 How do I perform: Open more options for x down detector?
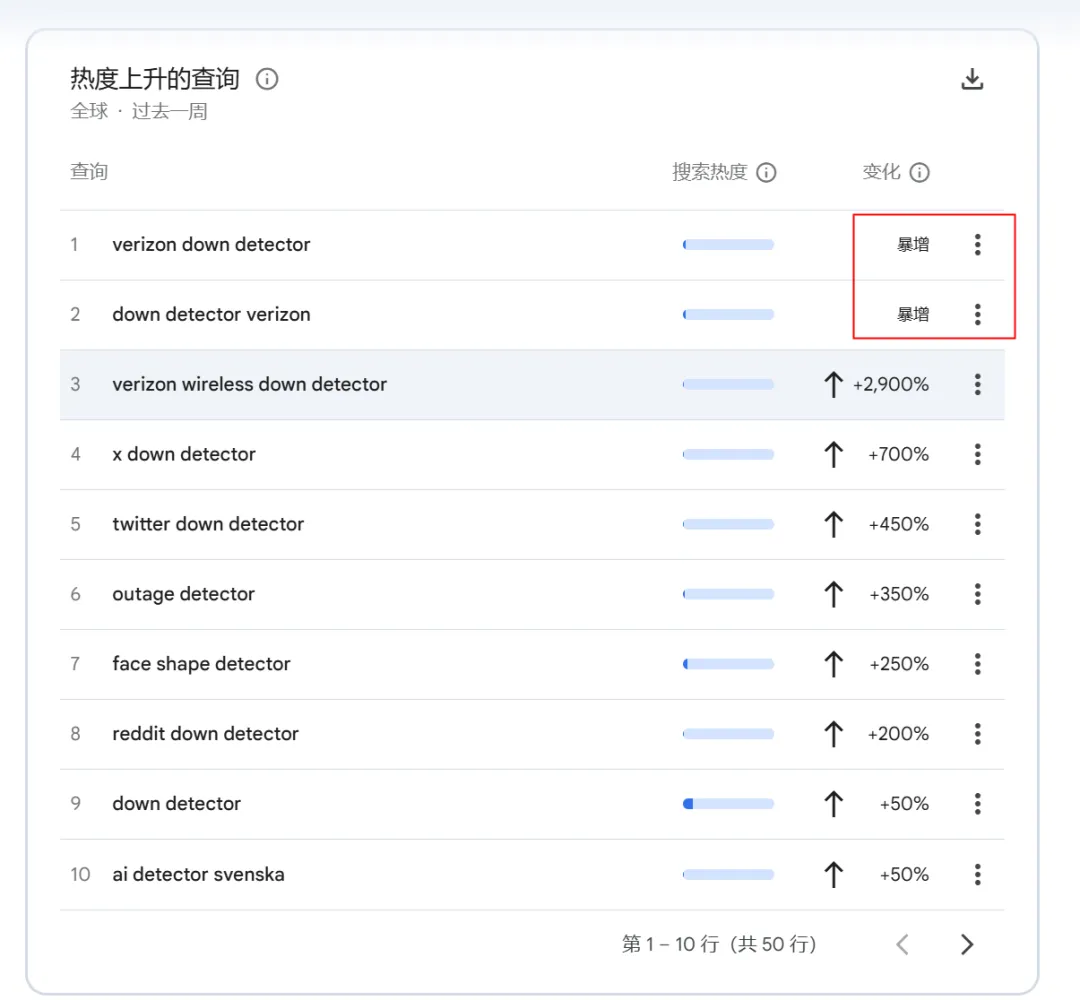(977, 454)
